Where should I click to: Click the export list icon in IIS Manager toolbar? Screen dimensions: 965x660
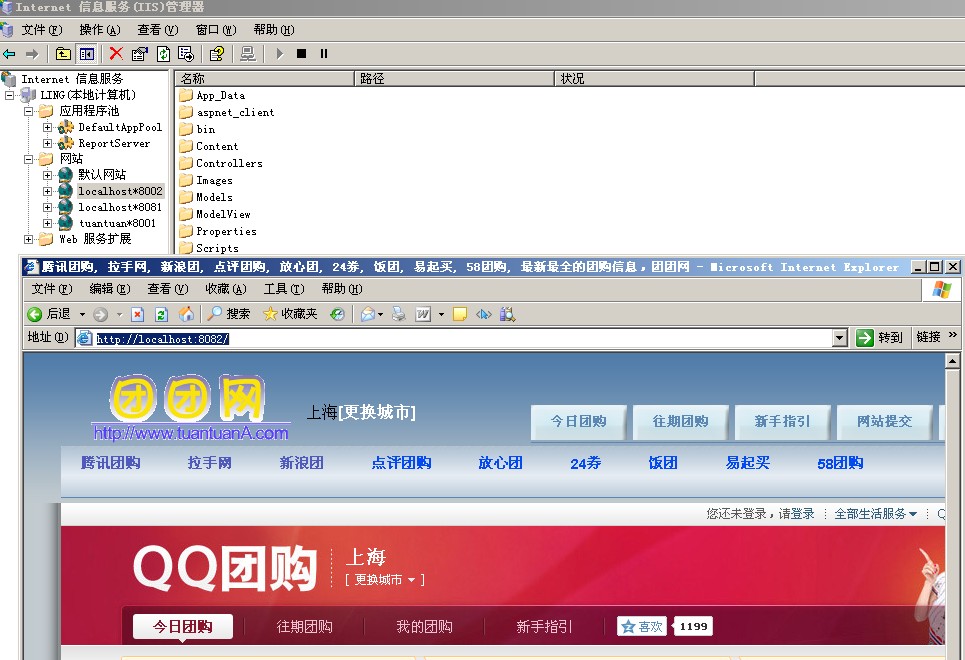[x=186, y=54]
